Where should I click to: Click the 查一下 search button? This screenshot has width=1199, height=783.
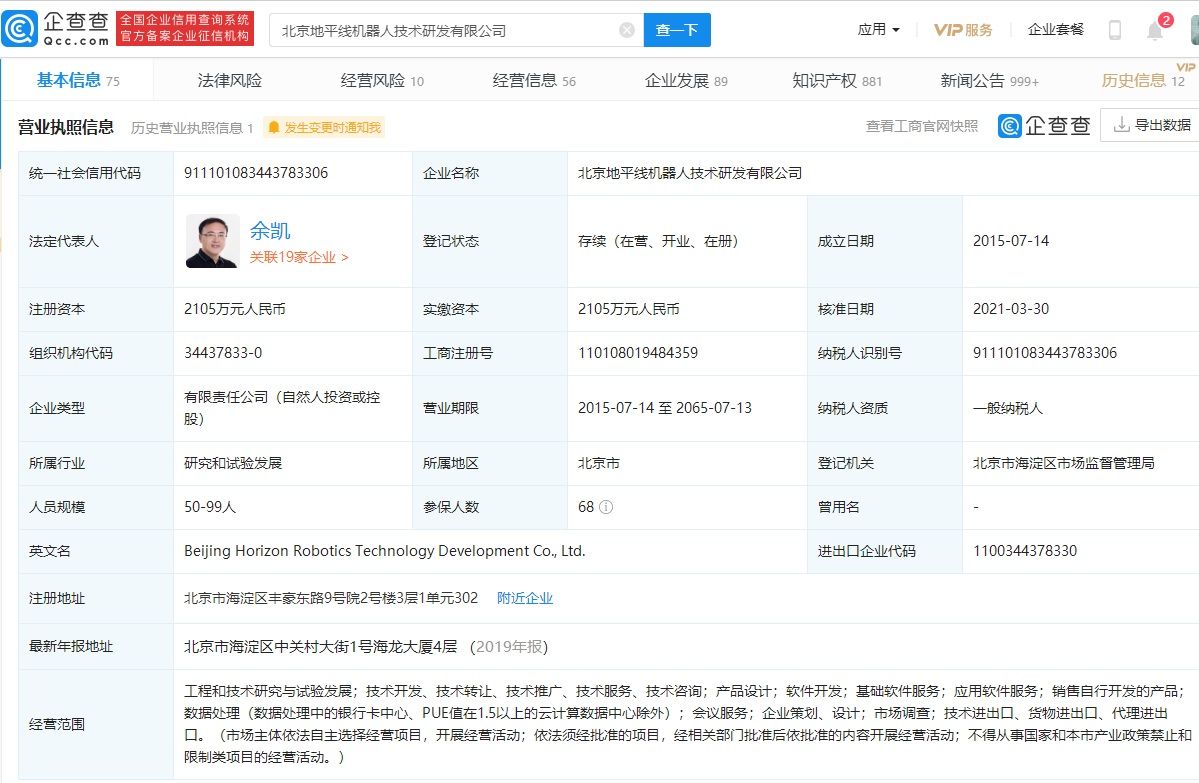[677, 30]
